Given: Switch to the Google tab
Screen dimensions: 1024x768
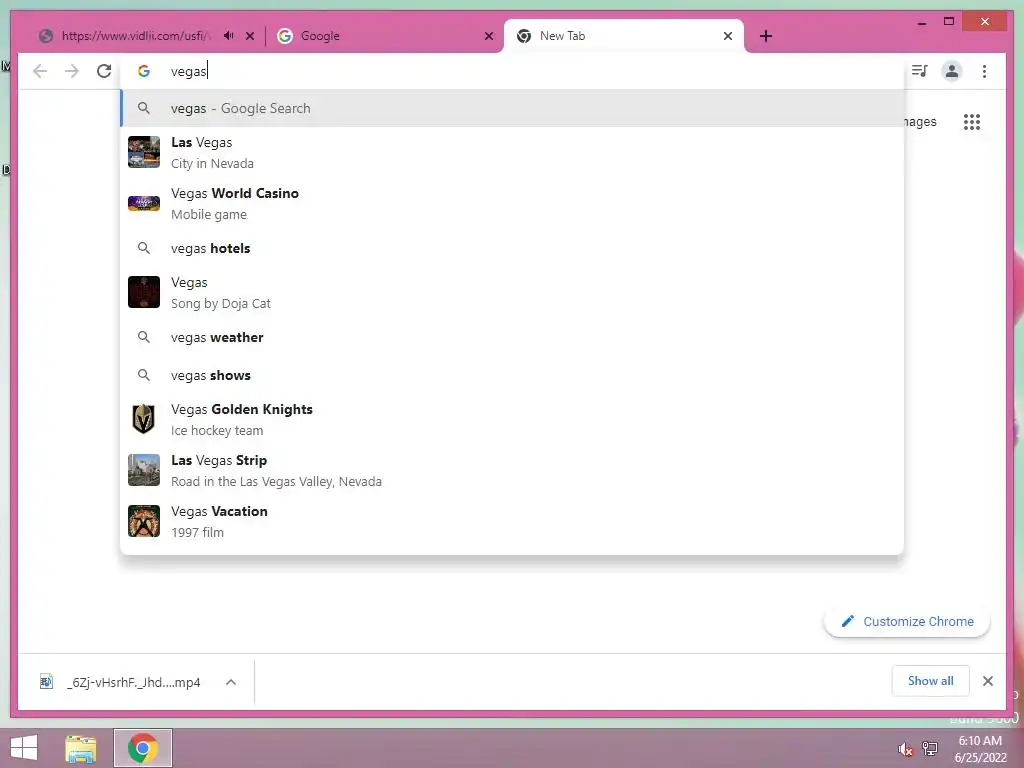Looking at the screenshot, I should click(x=384, y=36).
